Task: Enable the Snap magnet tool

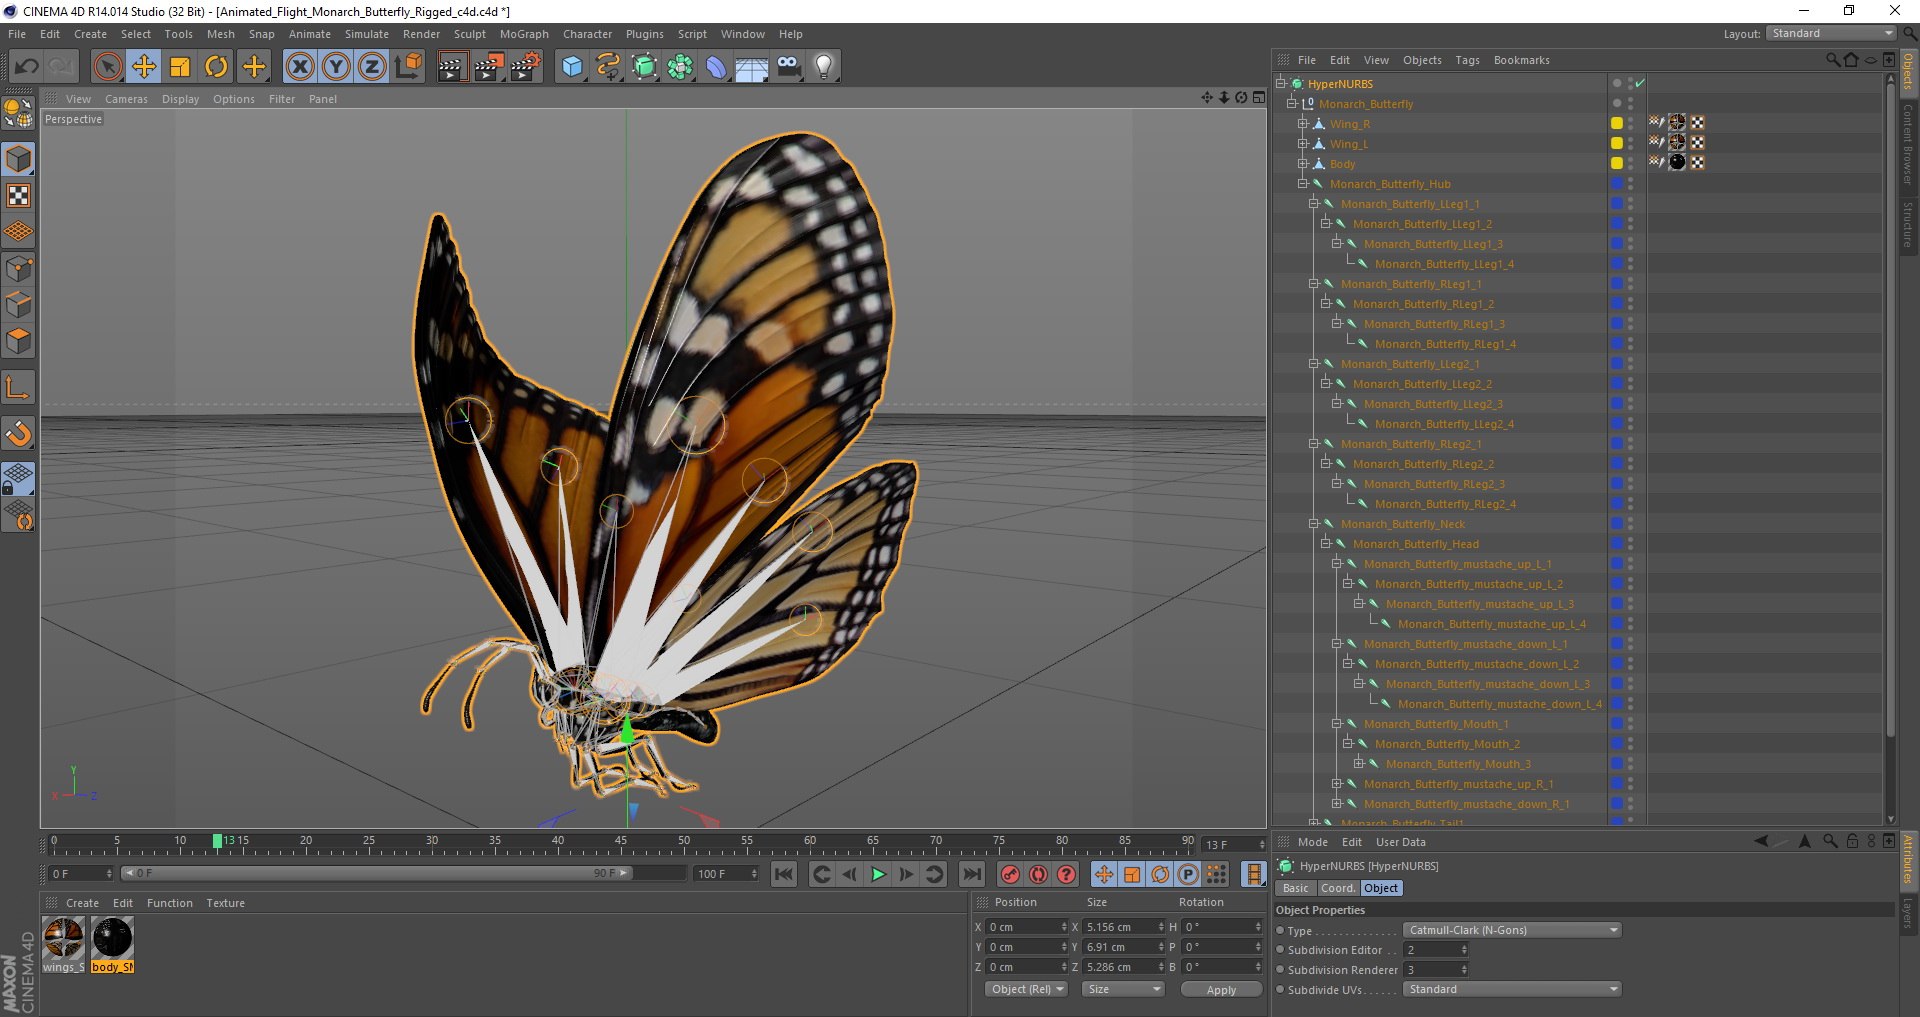Action: (x=19, y=433)
